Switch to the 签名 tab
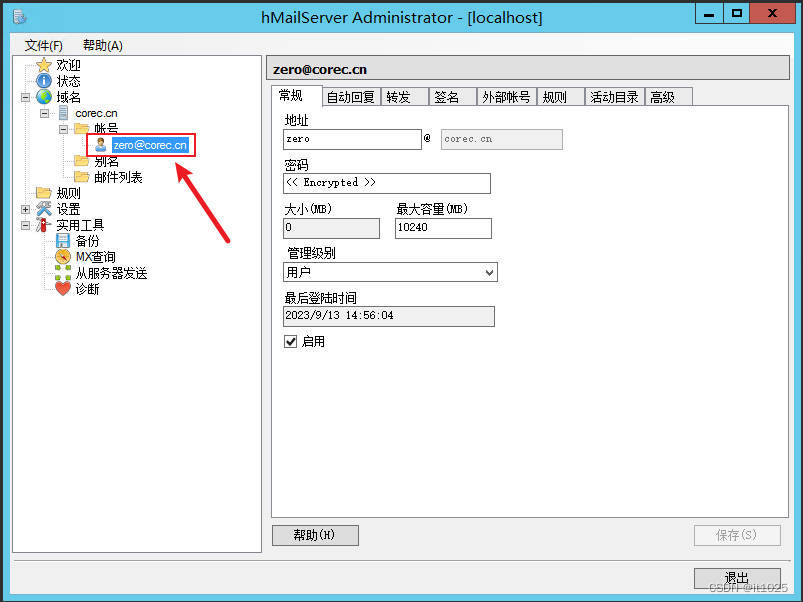This screenshot has width=803, height=602. coord(453,97)
